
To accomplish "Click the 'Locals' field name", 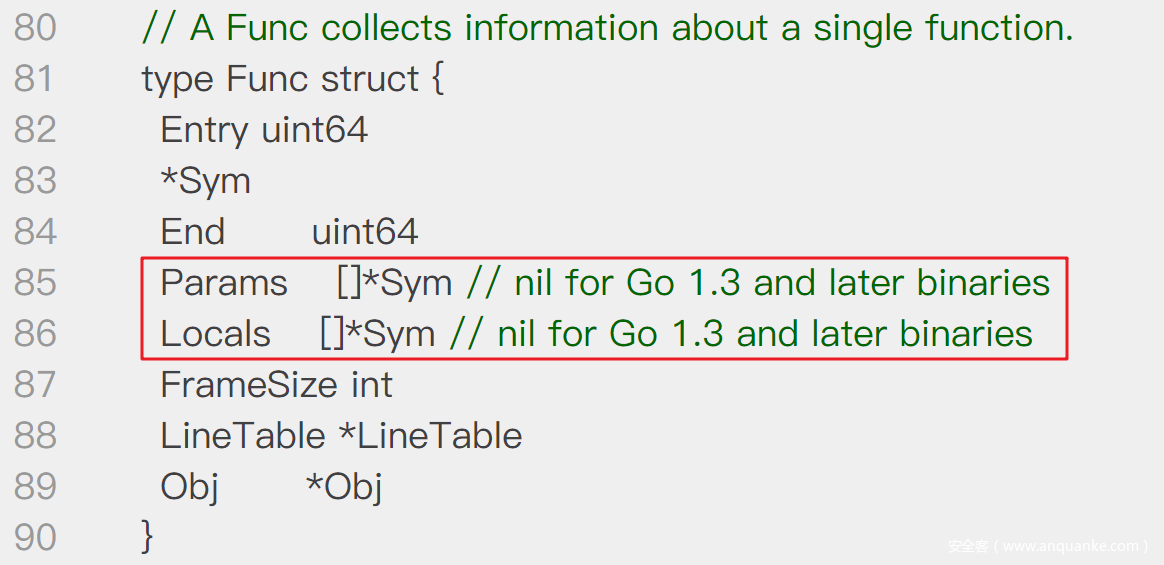I will pyautogui.click(x=215, y=333).
